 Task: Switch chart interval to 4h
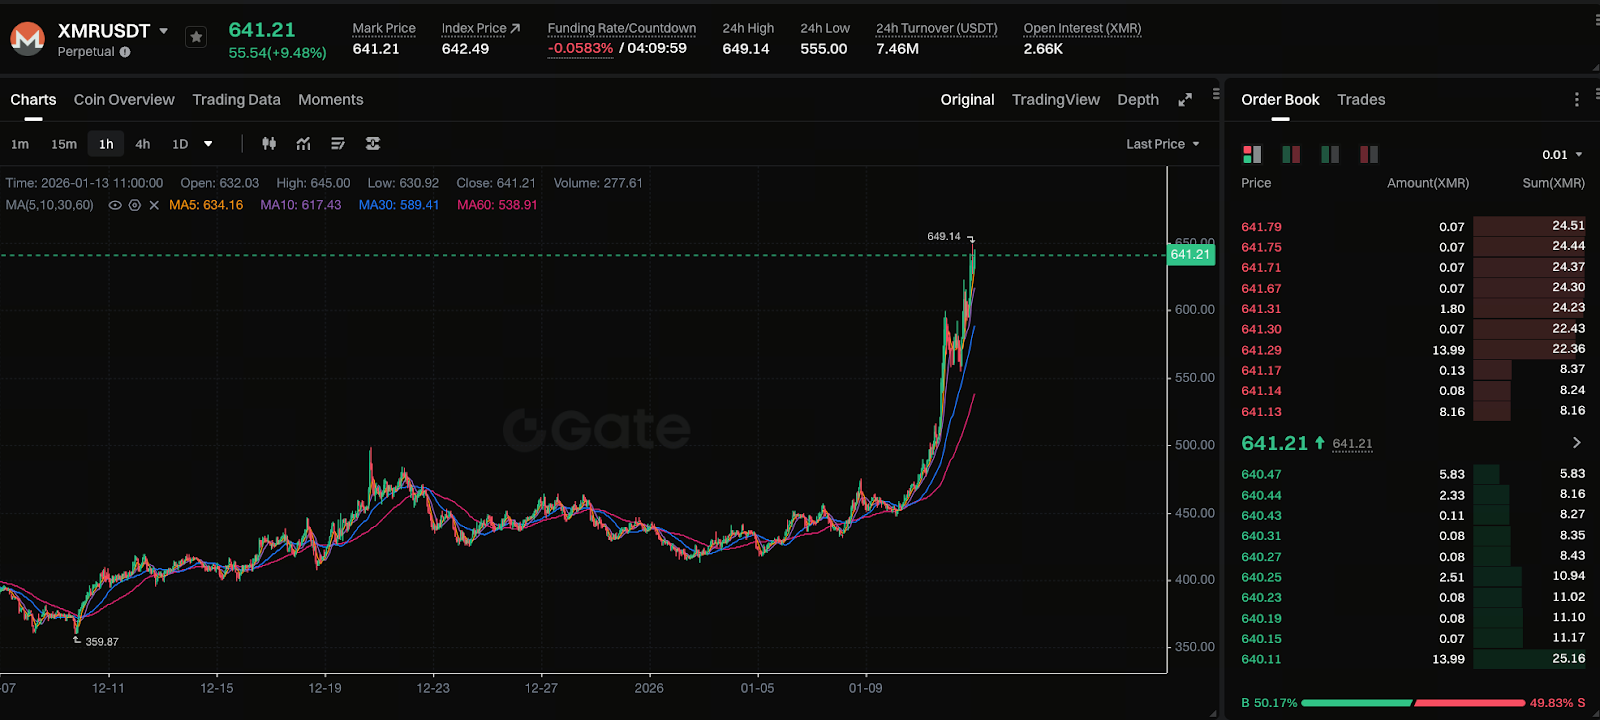tap(143, 144)
